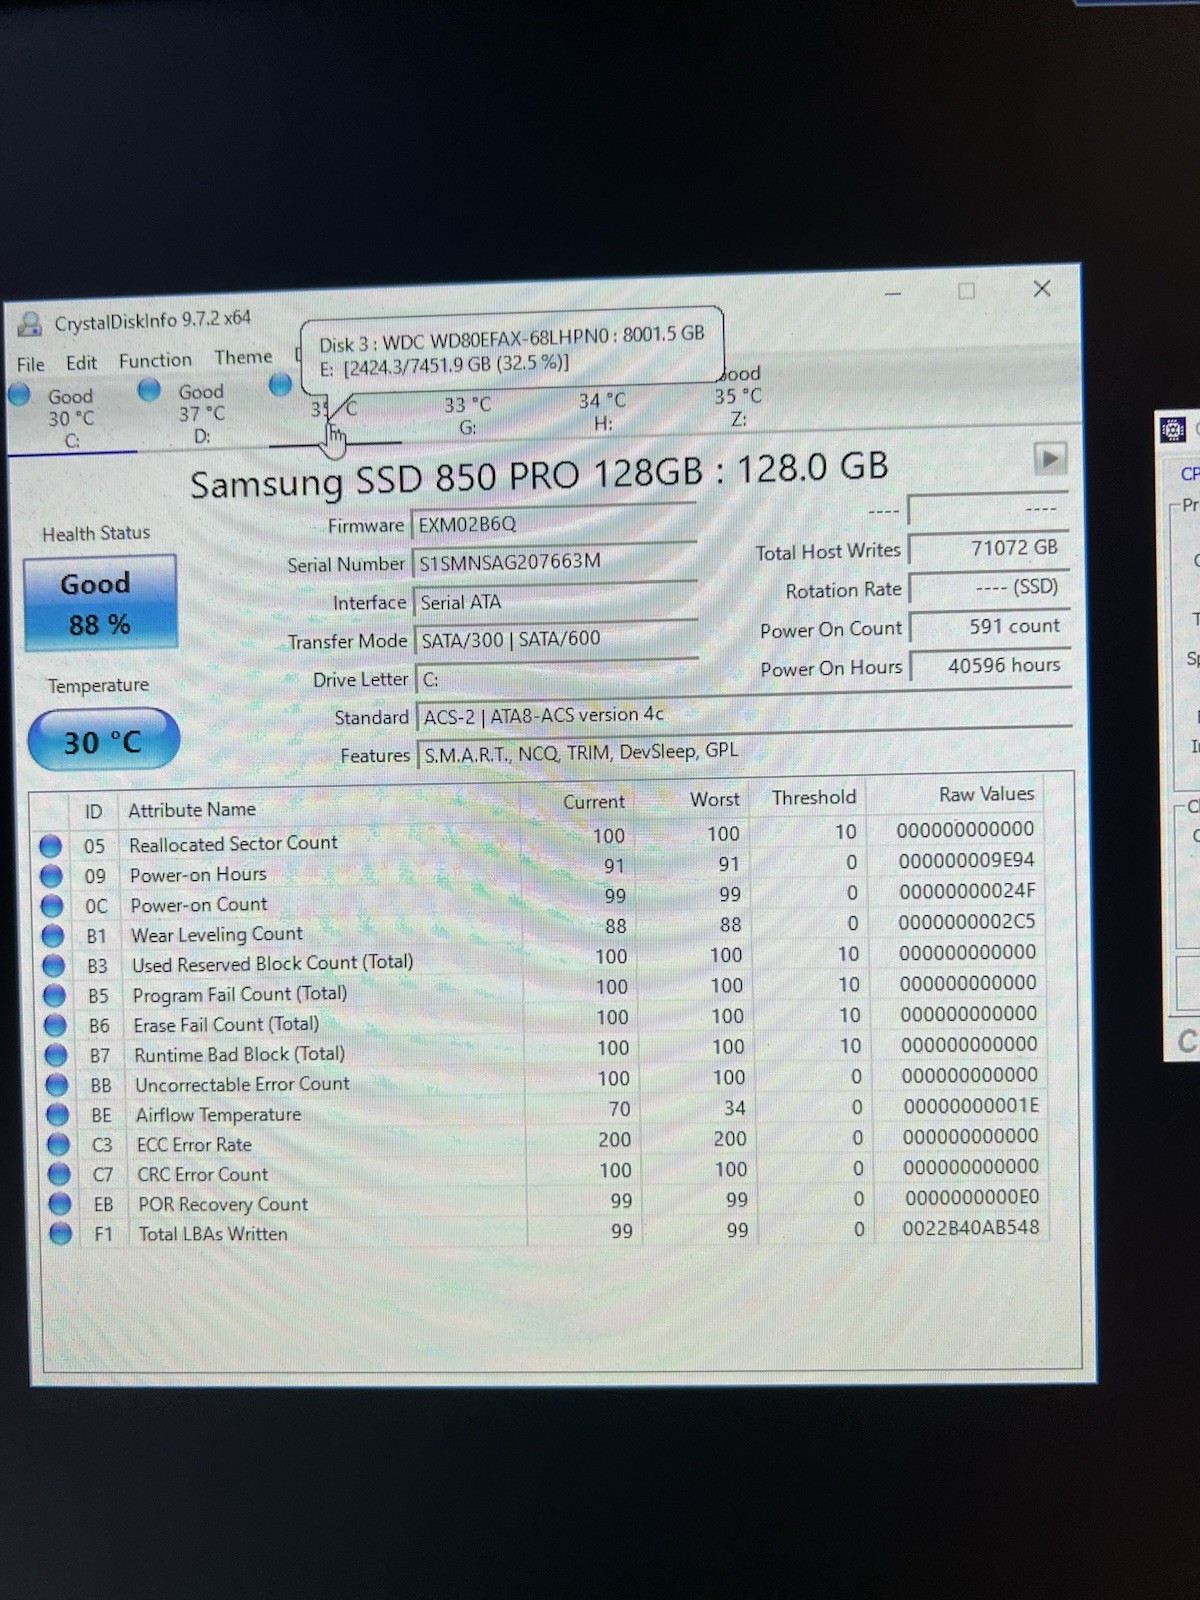Click the Features field with S.M.A.R.T., NCQ
The image size is (1200, 1600).
point(744,752)
